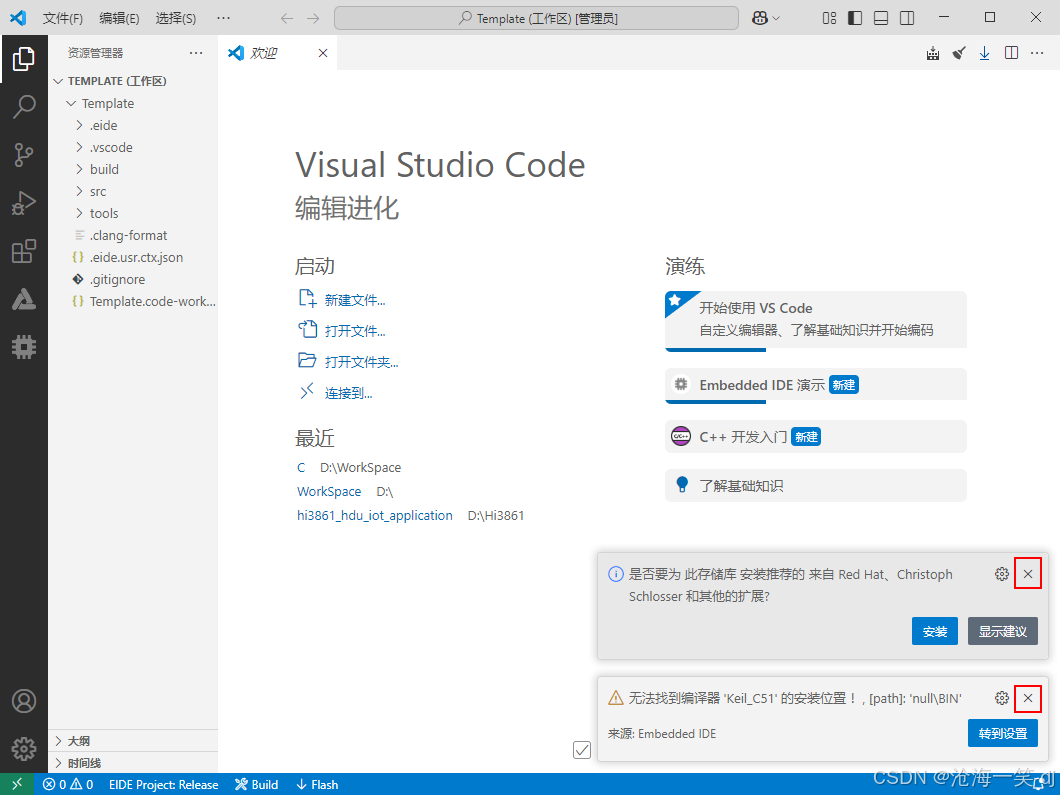Click Flash in the status bar
Viewport: 1060px width, 795px height.
pyautogui.click(x=316, y=784)
